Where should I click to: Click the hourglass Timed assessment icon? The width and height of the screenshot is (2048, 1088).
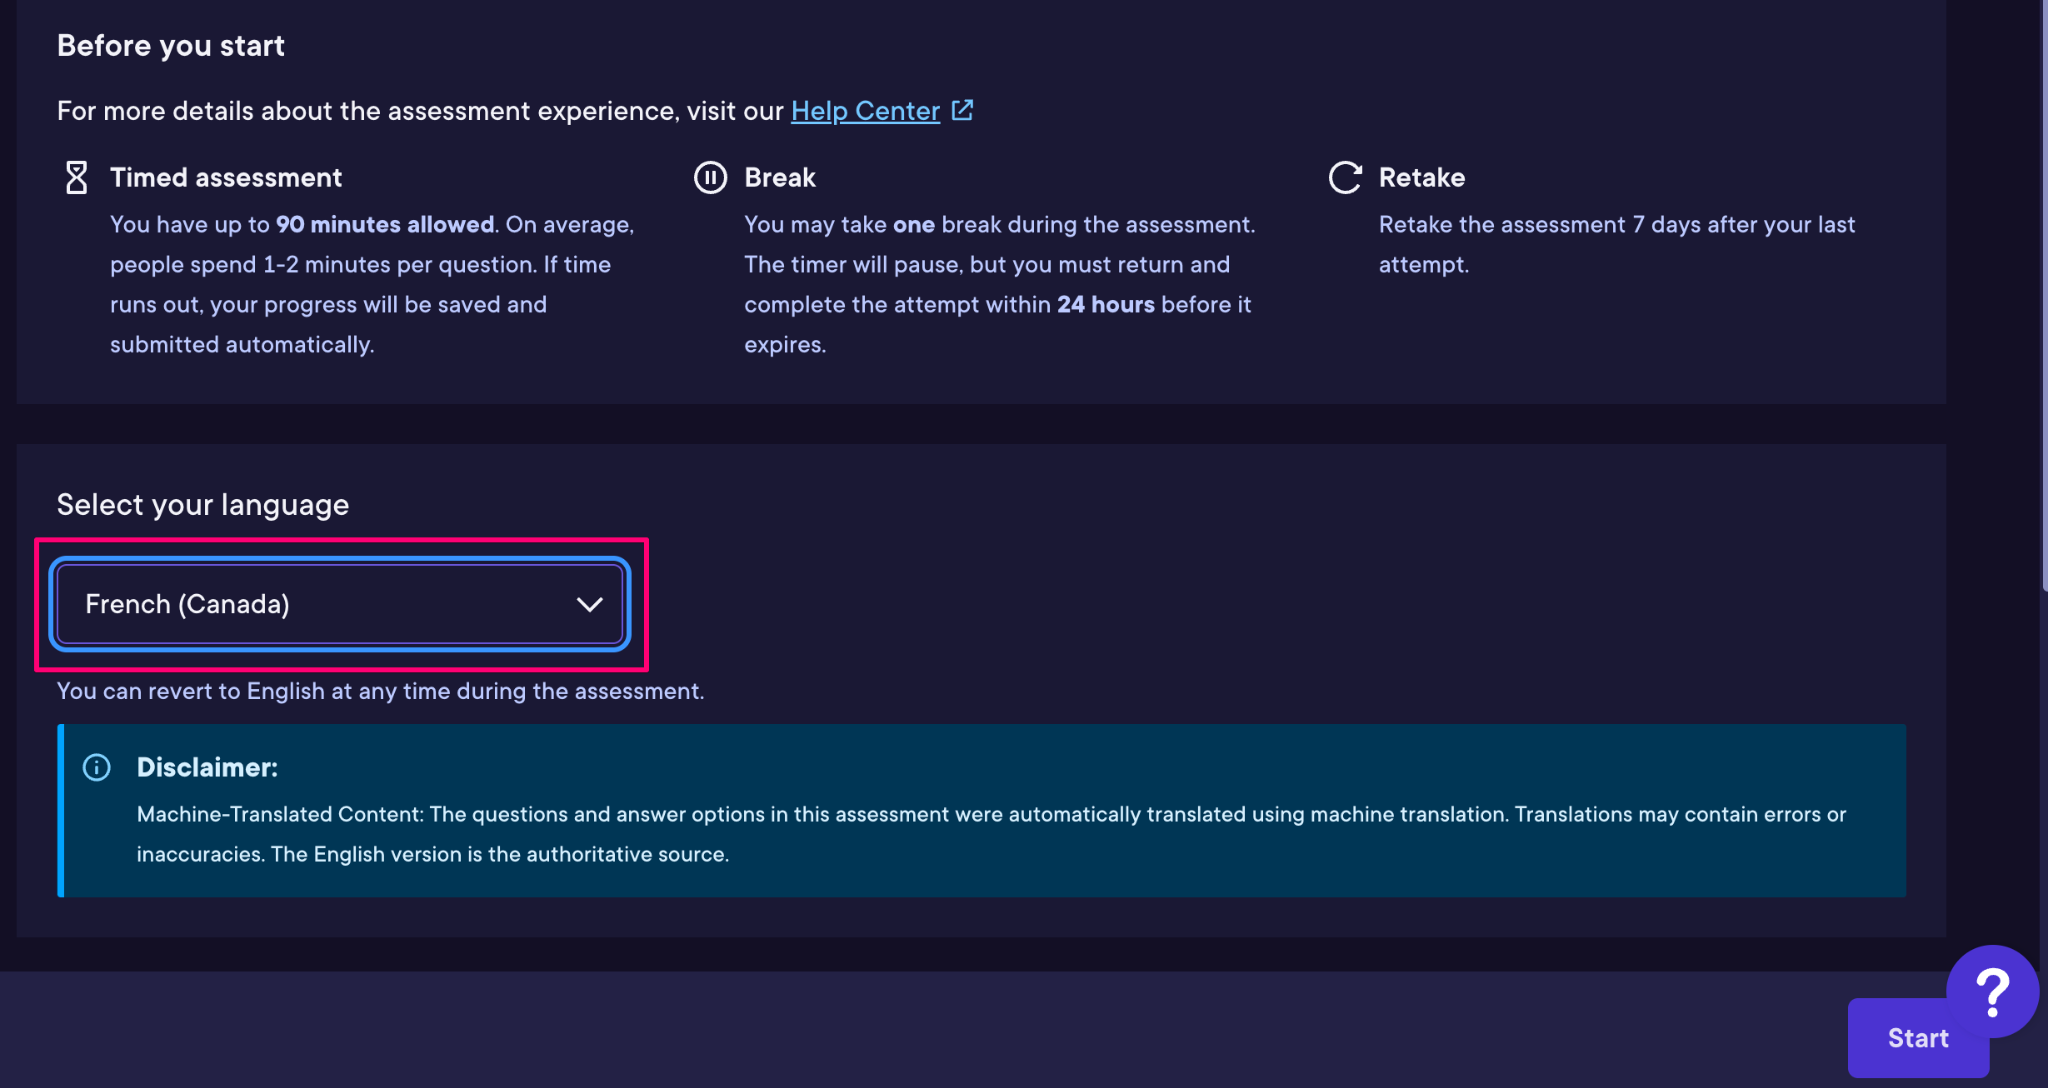(77, 178)
